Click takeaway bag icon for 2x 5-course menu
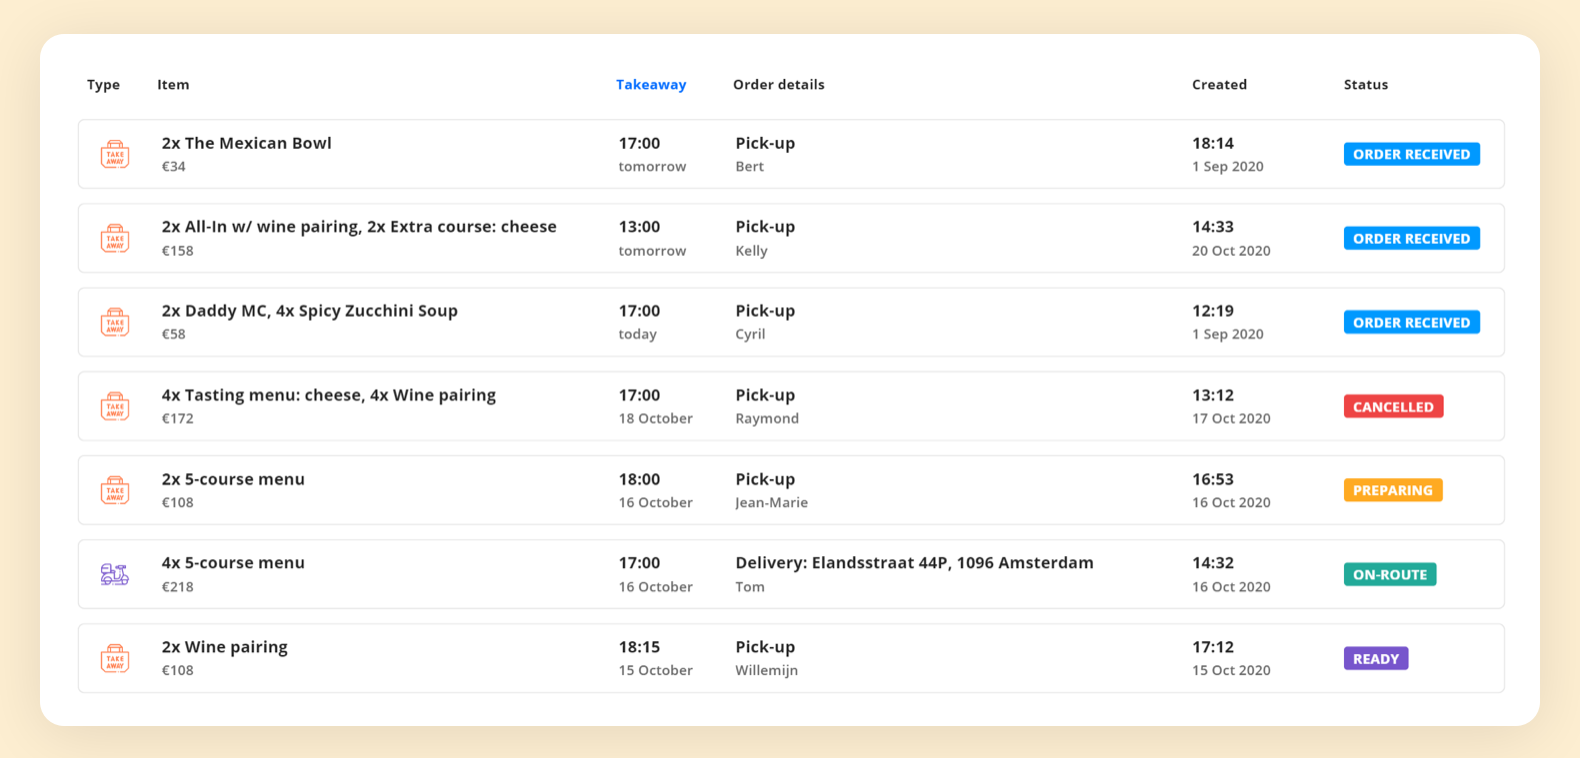Image resolution: width=1580 pixels, height=758 pixels. click(x=115, y=490)
